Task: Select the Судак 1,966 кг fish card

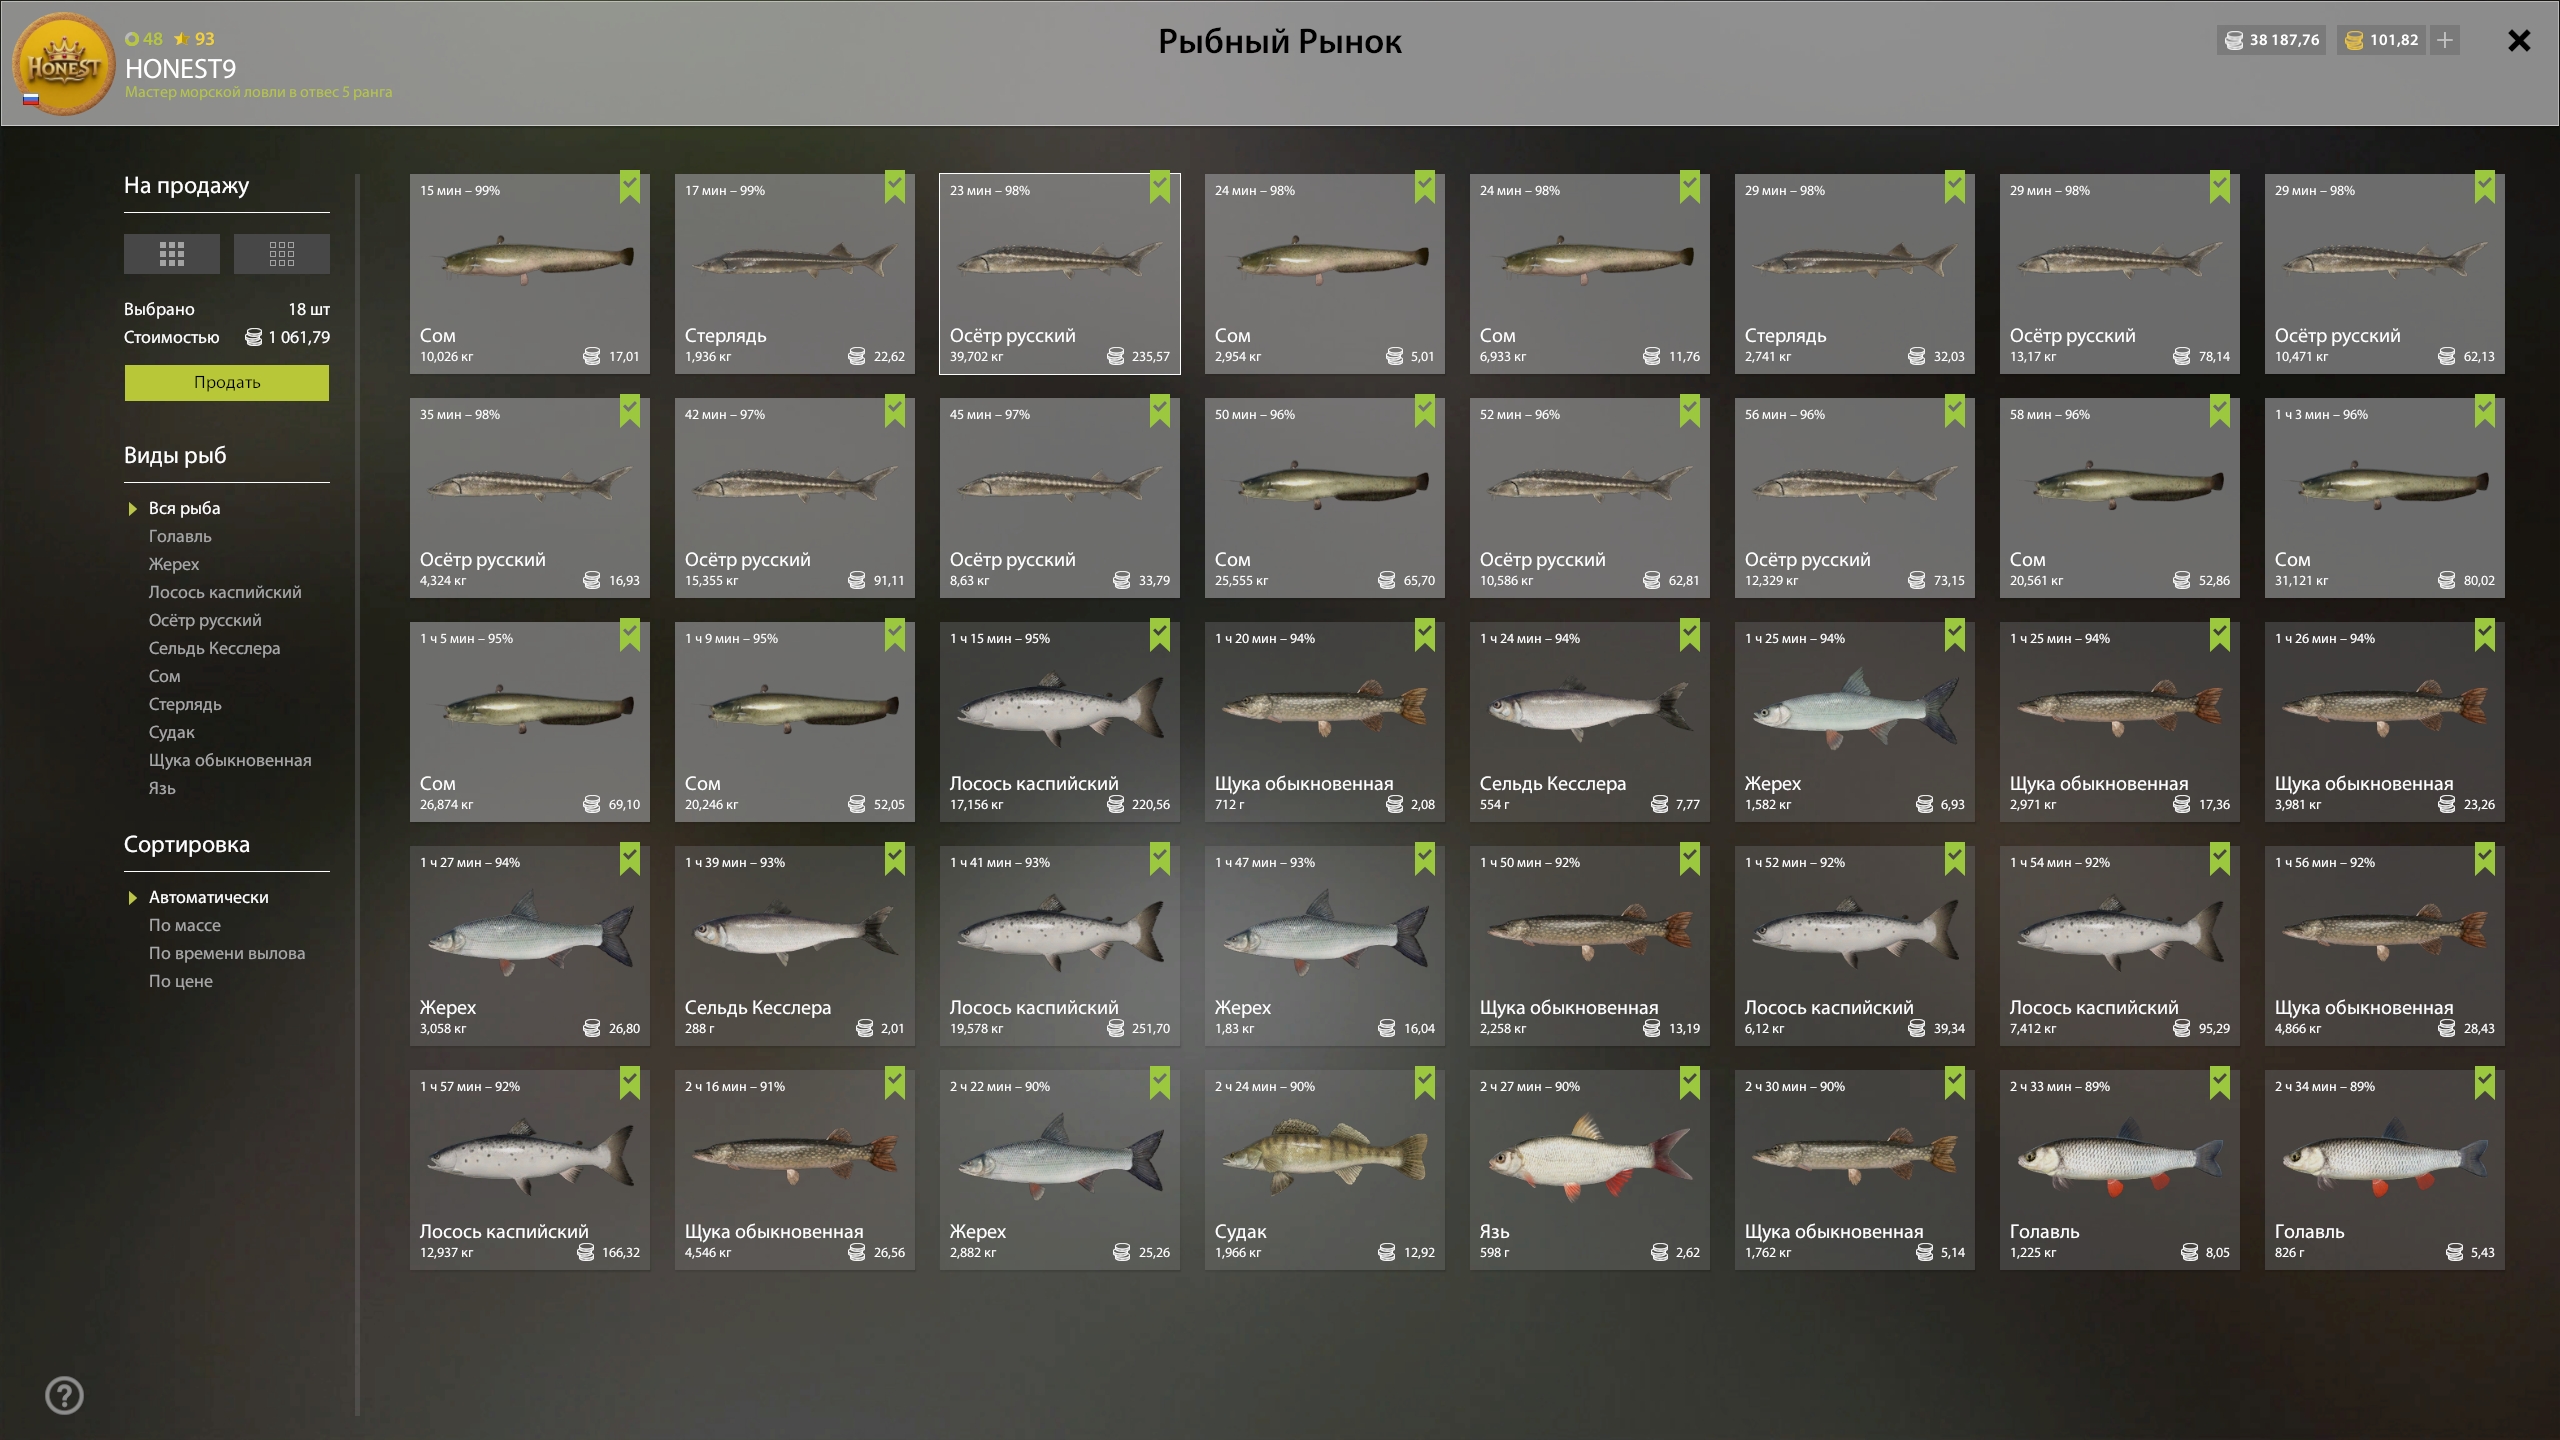Action: [1324, 1170]
